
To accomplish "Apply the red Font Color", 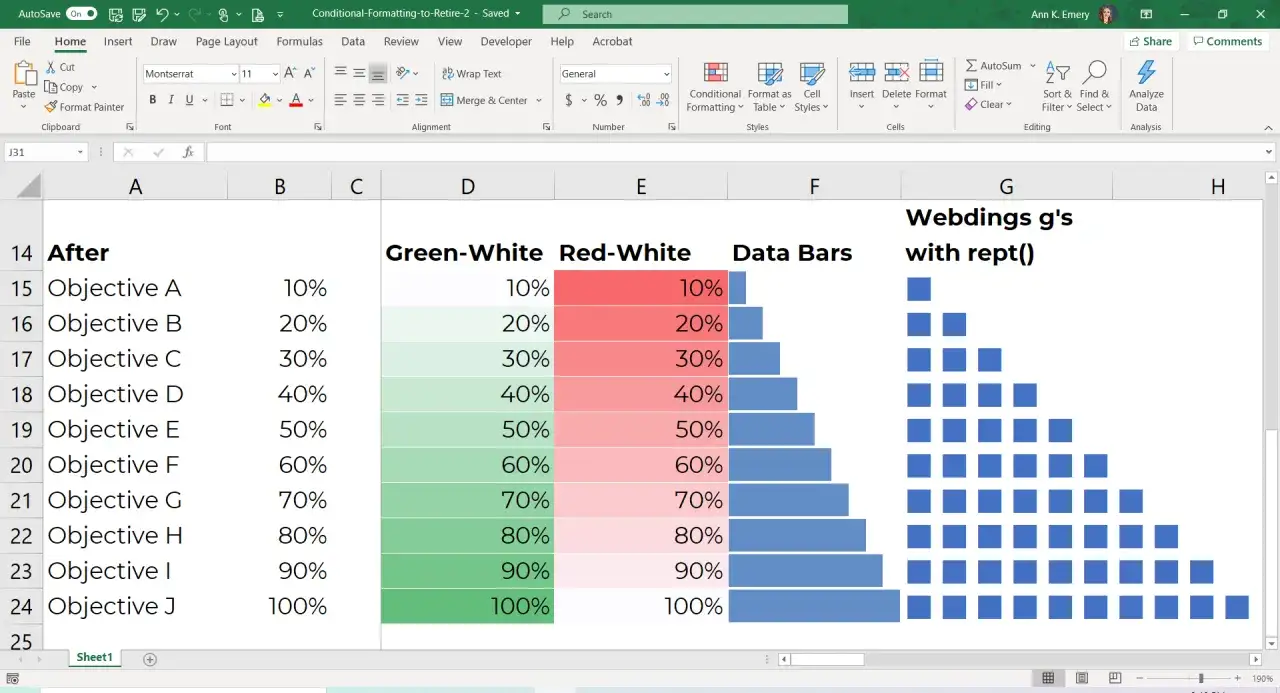I will pos(296,100).
